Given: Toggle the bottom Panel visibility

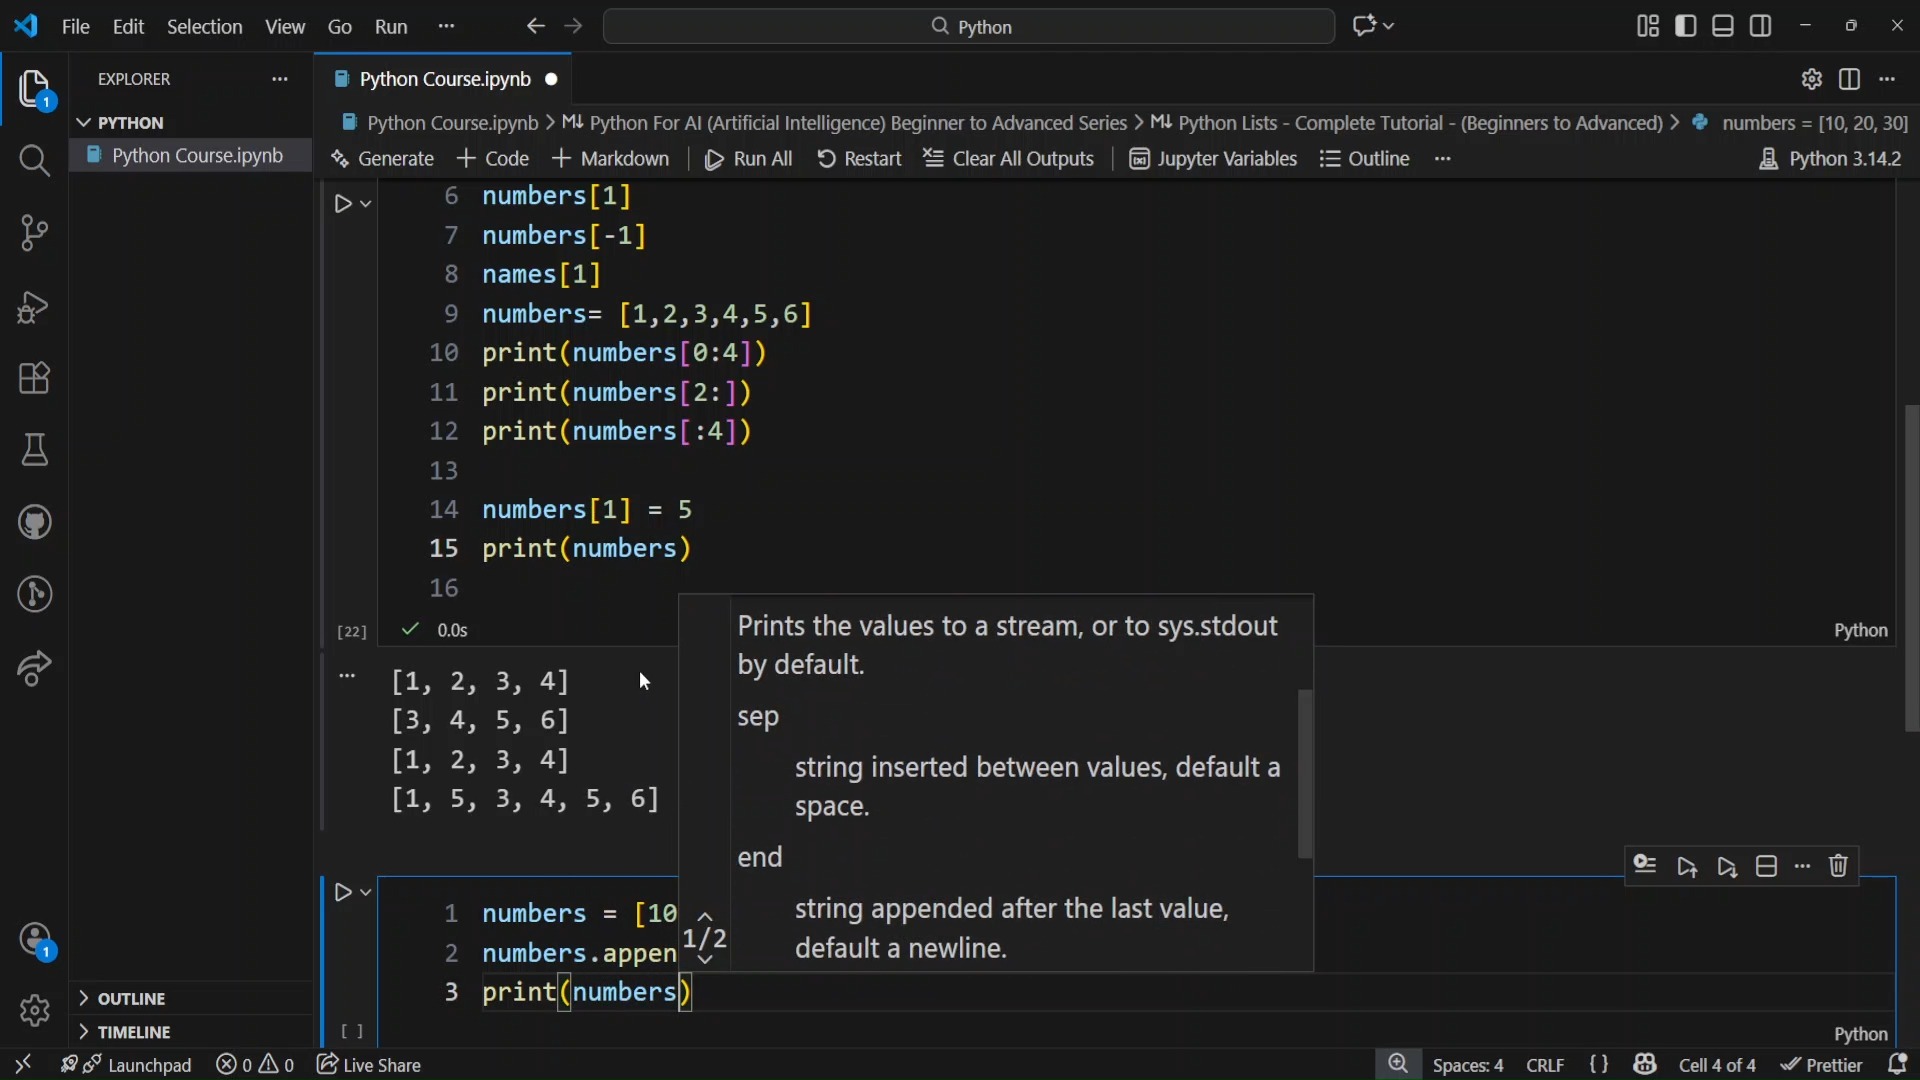Looking at the screenshot, I should click(1725, 27).
